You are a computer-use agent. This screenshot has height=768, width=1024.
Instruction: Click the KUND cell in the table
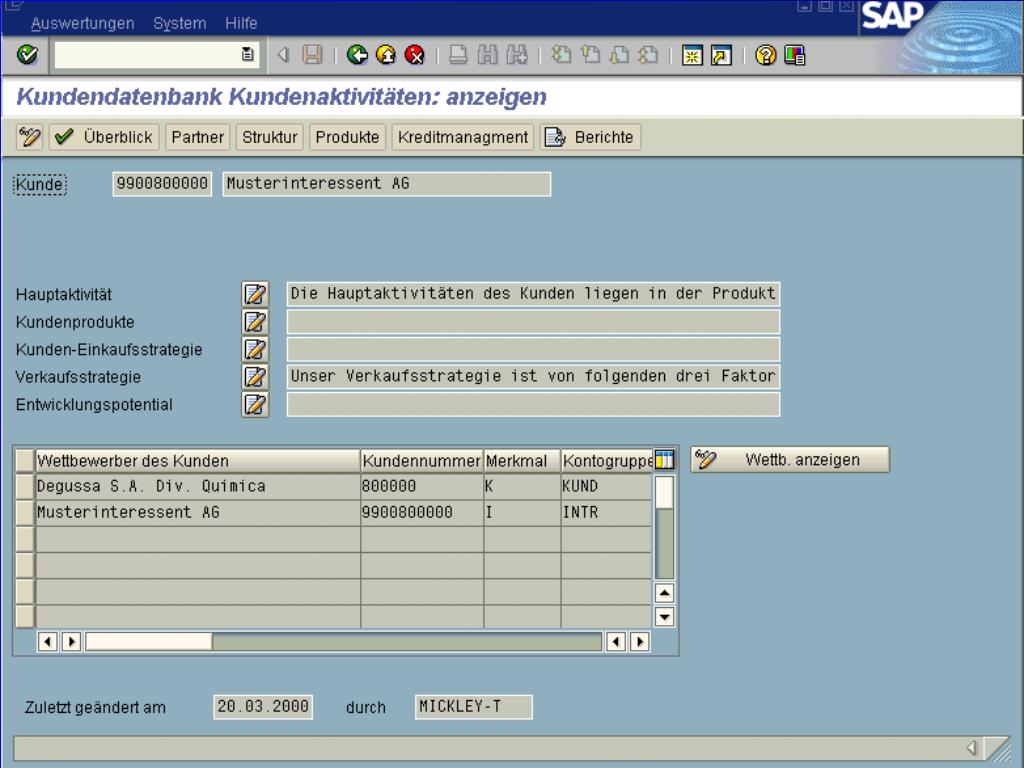pos(606,487)
